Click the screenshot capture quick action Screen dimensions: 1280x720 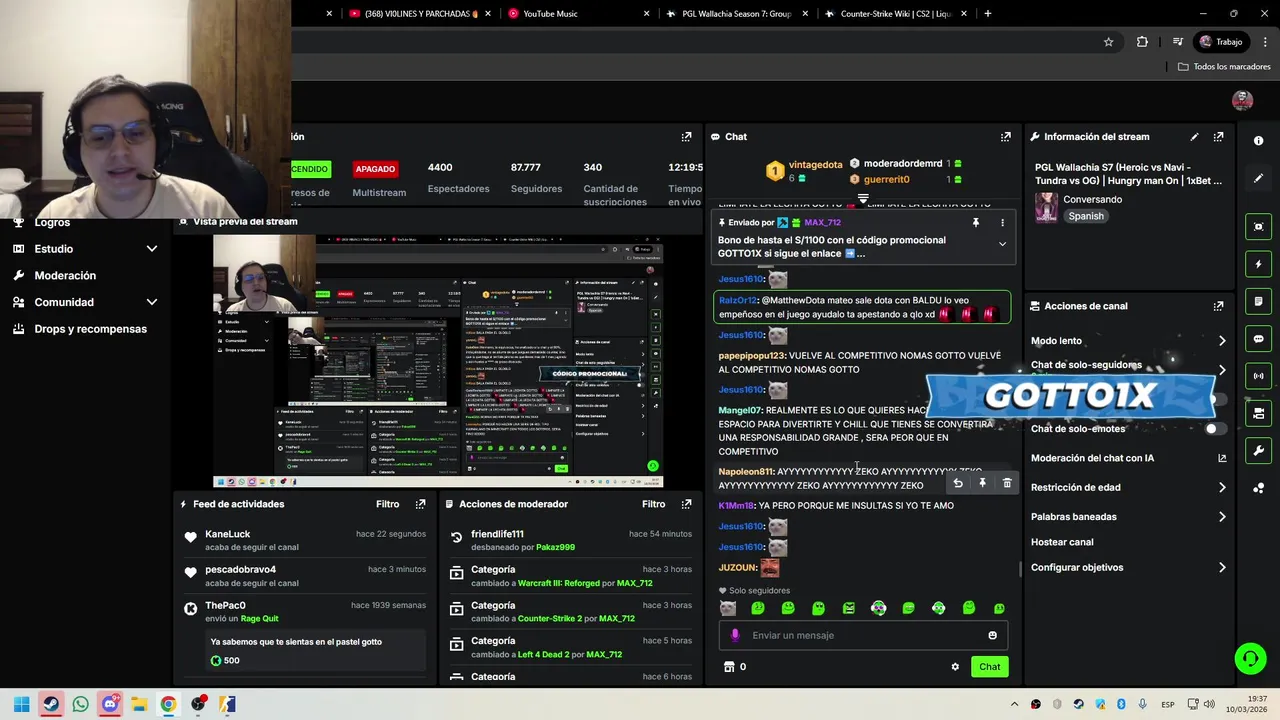(1258, 227)
